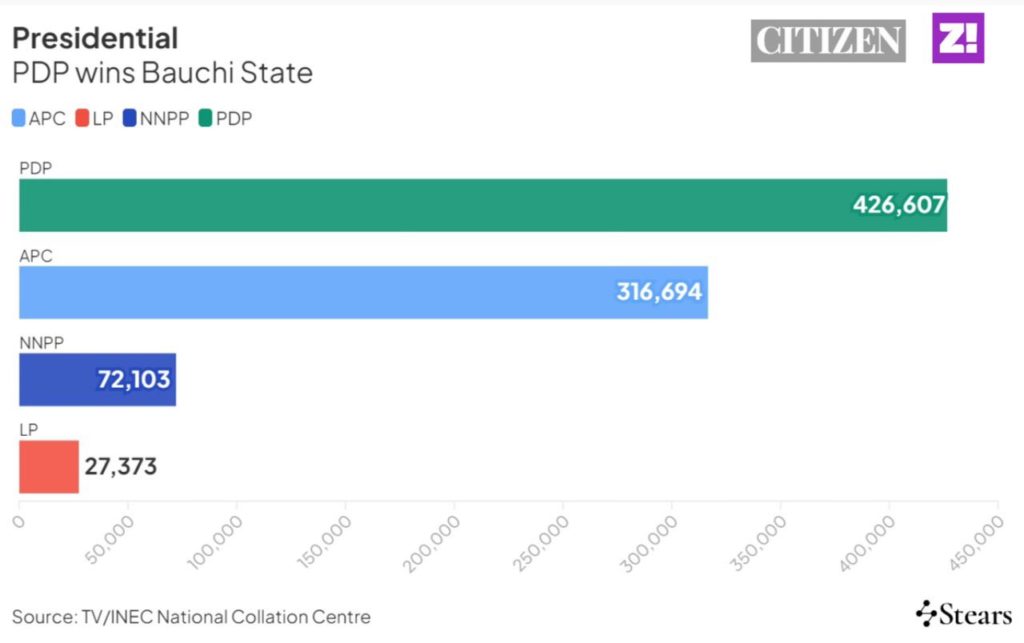Click the 426,607 vote value label

(x=898, y=205)
